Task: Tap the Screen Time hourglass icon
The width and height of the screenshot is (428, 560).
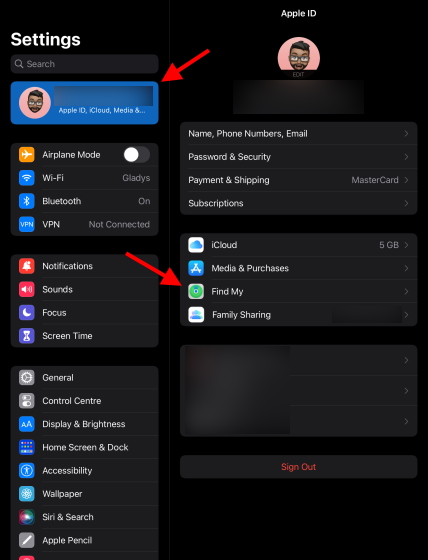Action: click(27, 336)
